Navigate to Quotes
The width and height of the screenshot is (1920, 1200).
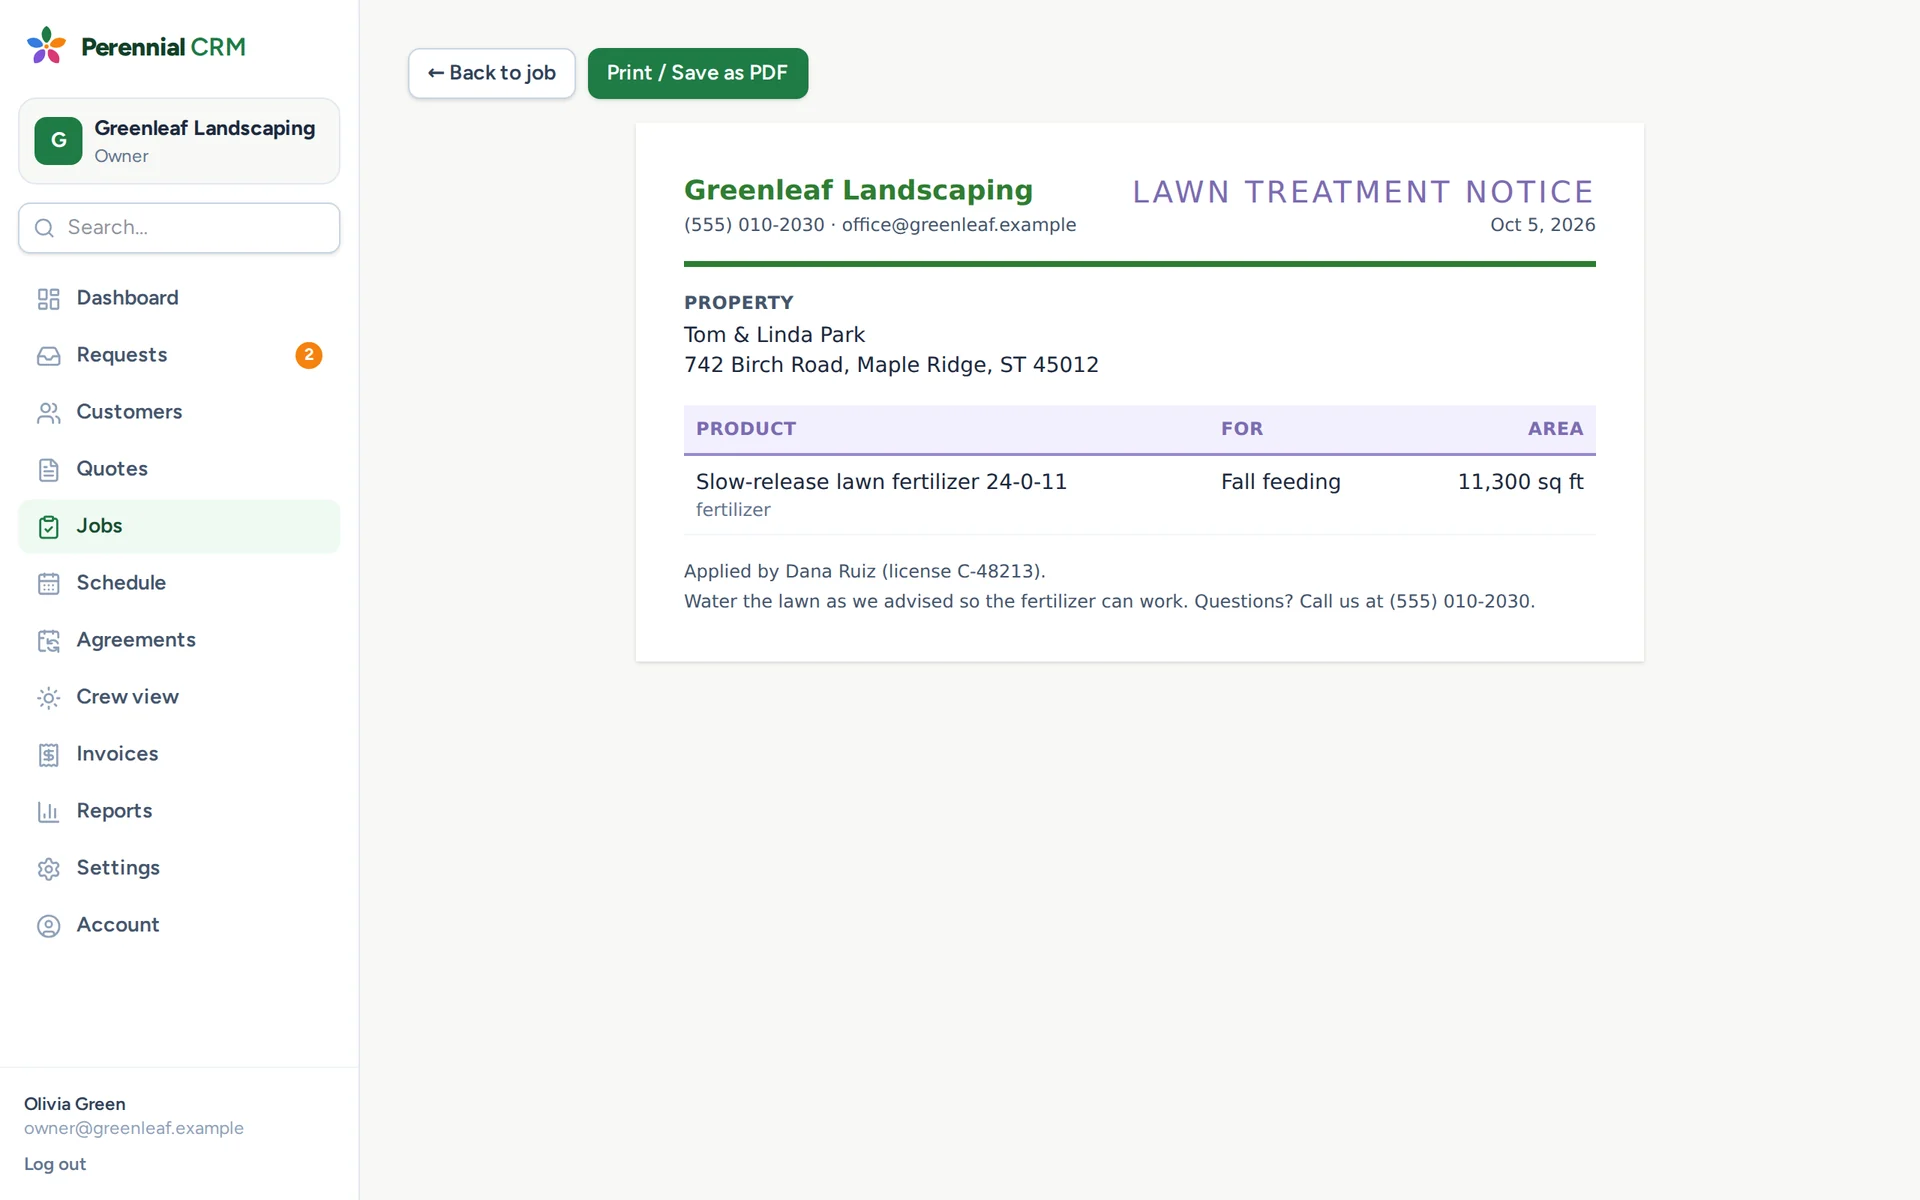(x=179, y=469)
